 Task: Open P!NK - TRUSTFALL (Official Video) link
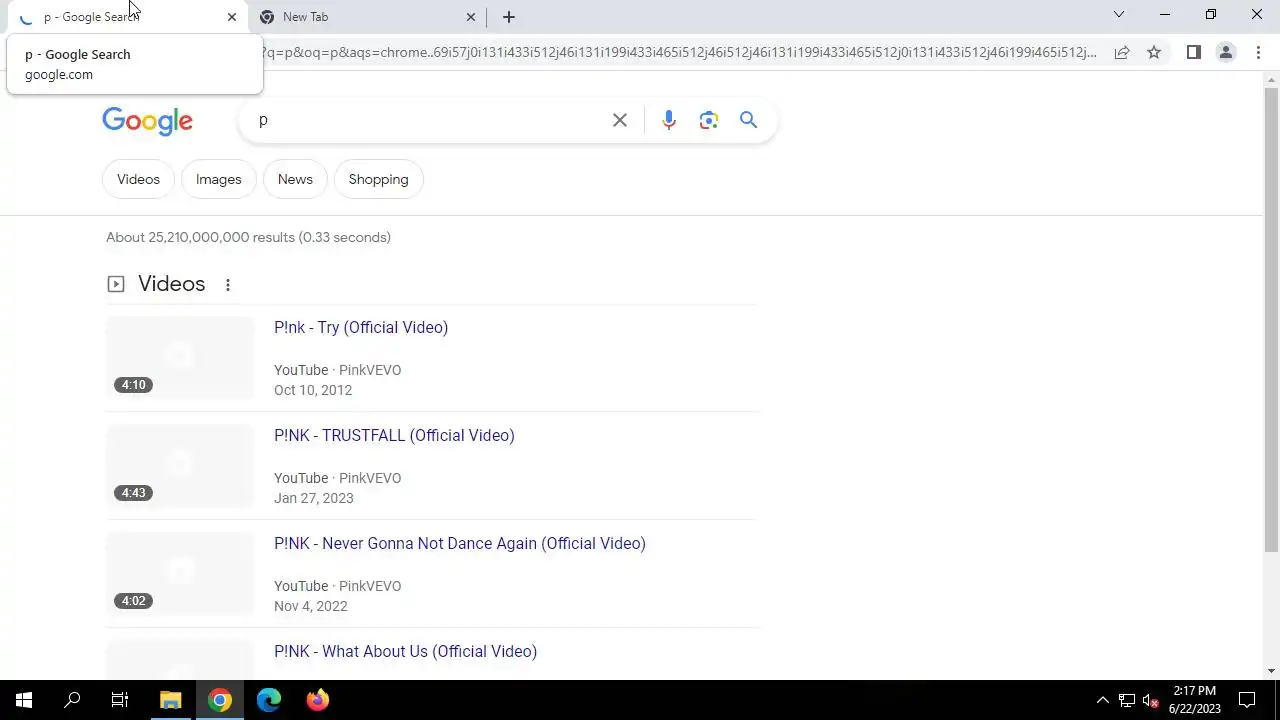point(394,435)
